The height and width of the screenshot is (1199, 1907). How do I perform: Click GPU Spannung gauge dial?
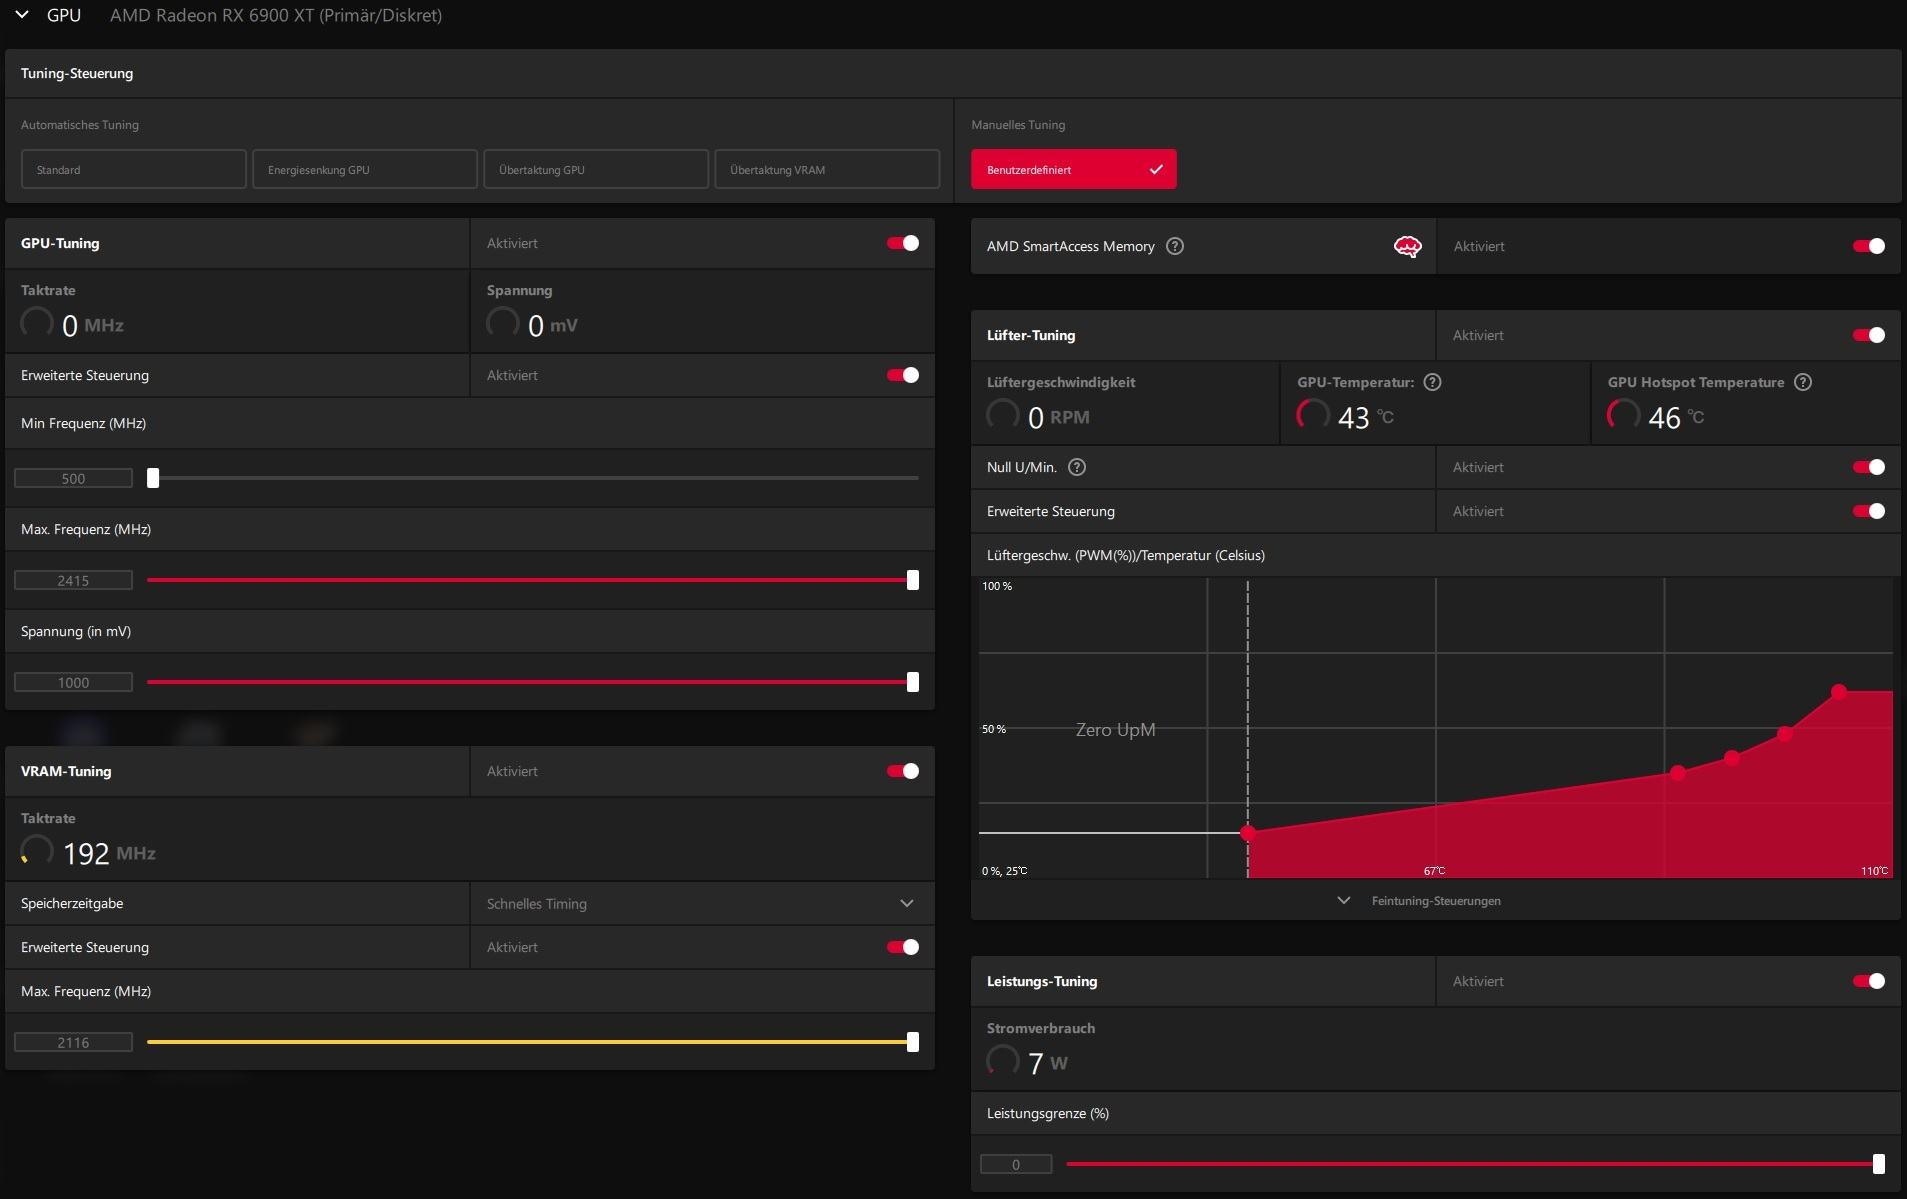[x=503, y=323]
